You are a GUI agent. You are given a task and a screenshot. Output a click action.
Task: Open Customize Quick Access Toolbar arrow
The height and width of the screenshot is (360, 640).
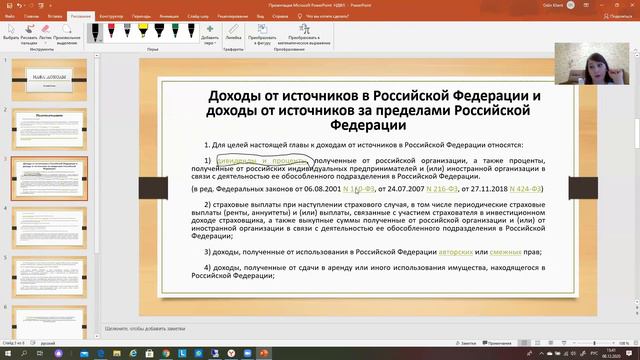[50, 6]
